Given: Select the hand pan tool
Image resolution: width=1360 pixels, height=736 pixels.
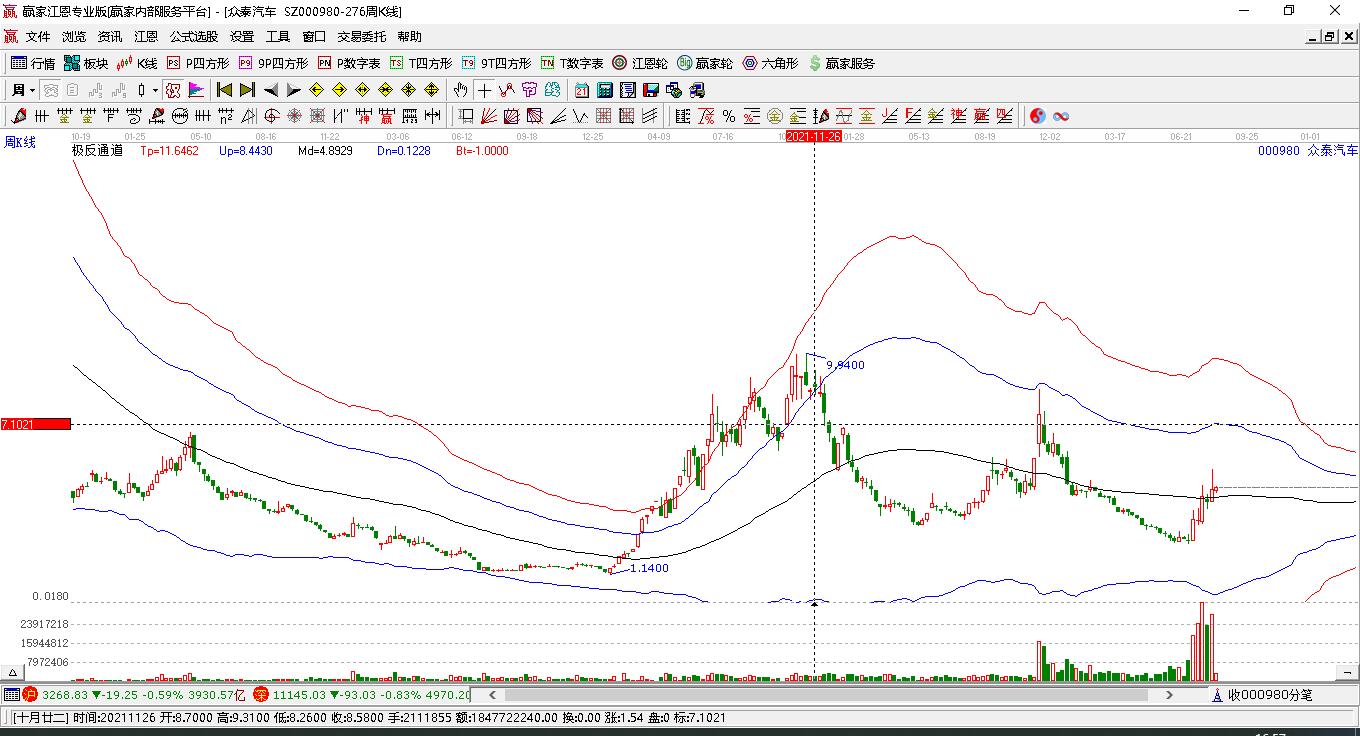Looking at the screenshot, I should coord(460,90).
